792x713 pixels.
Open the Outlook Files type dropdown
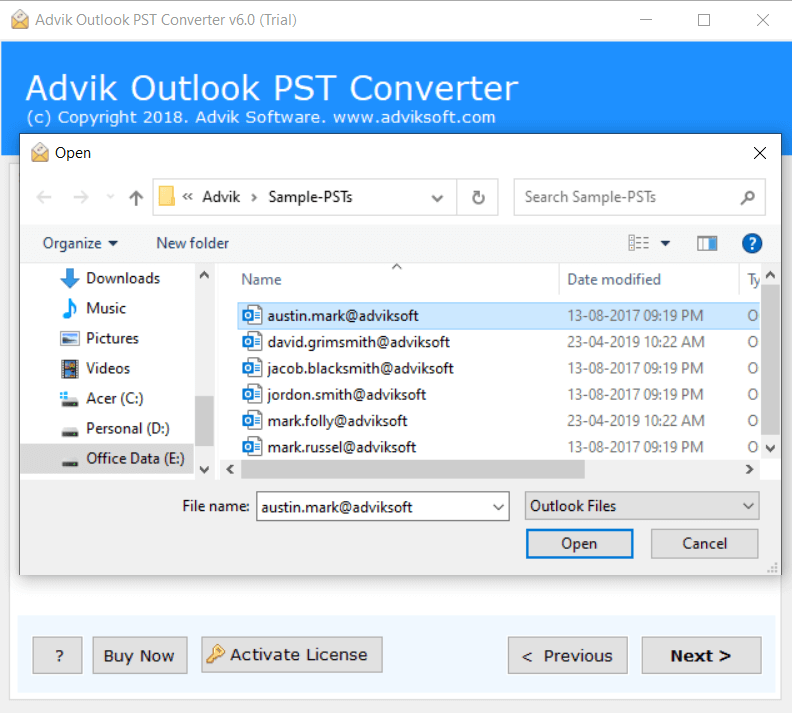[642, 506]
